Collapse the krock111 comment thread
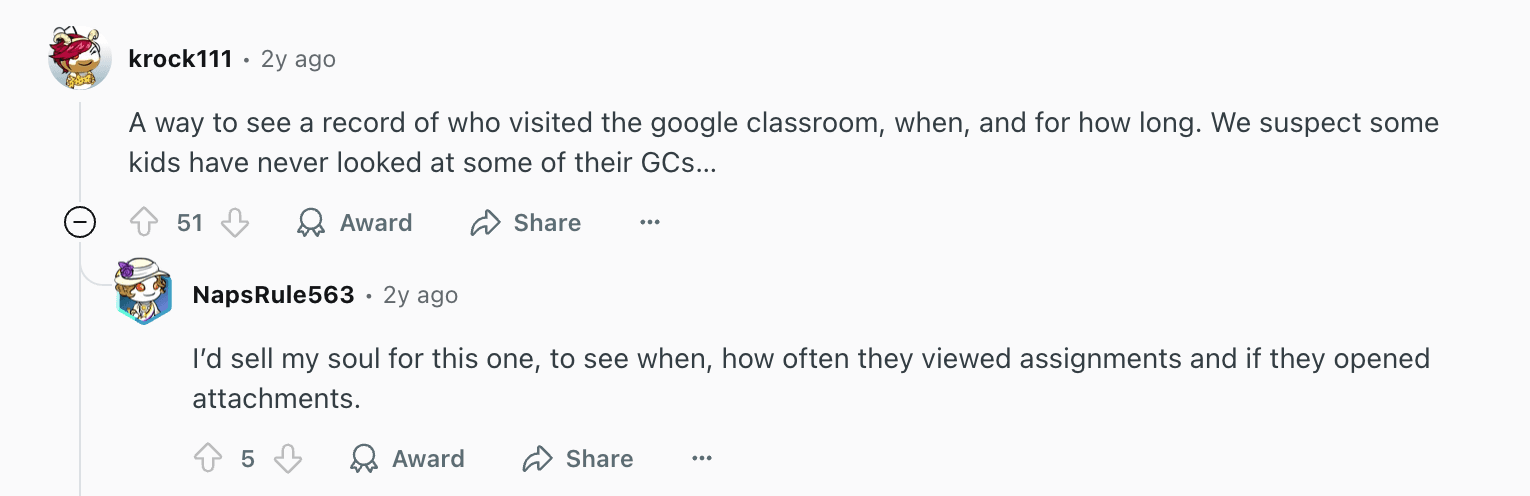Viewport: 1530px width, 496px height. point(80,223)
